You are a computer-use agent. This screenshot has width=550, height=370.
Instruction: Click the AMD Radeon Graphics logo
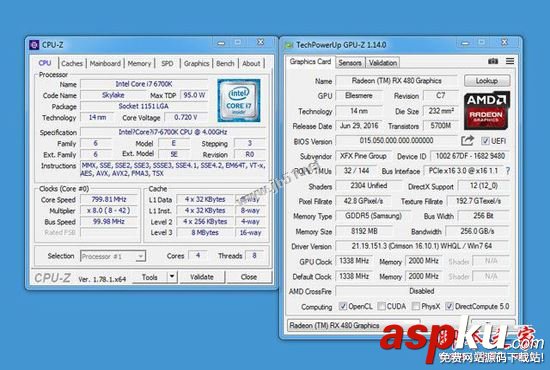click(x=487, y=111)
